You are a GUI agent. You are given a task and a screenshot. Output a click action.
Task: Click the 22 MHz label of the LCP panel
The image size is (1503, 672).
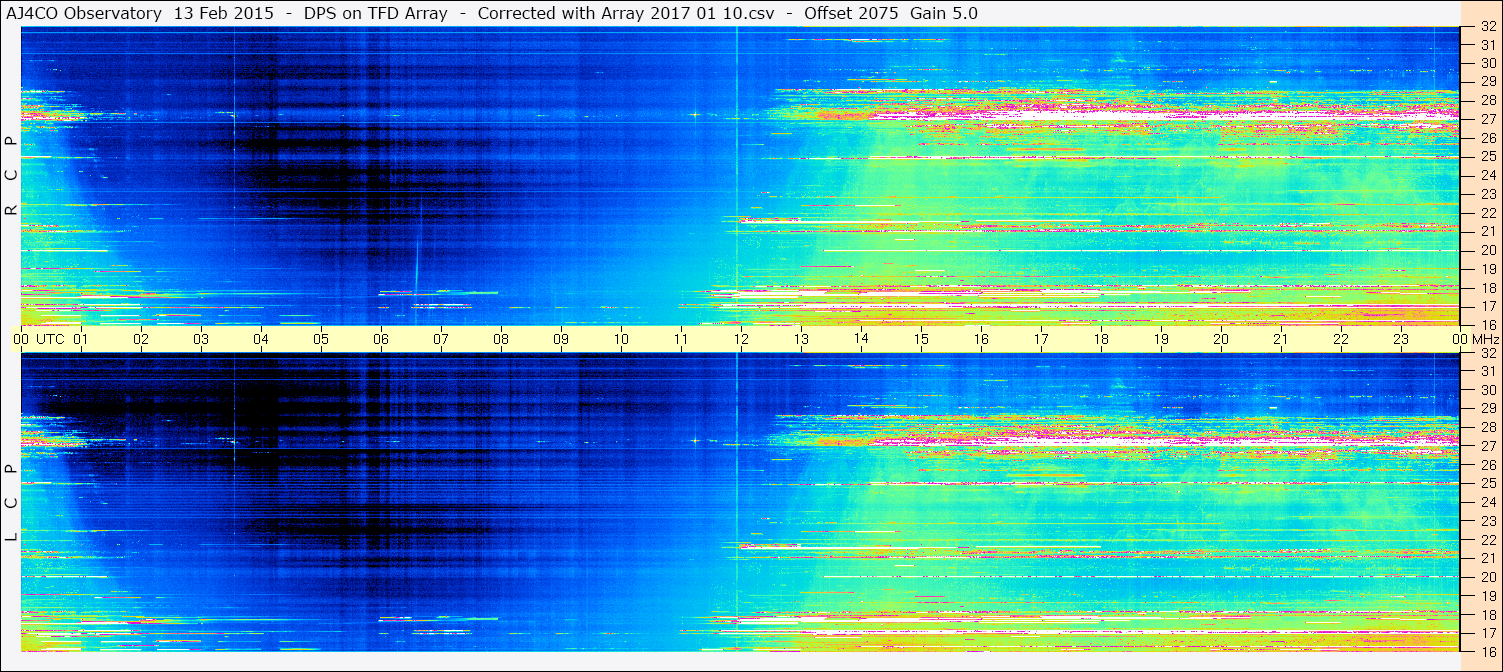pos(1487,540)
